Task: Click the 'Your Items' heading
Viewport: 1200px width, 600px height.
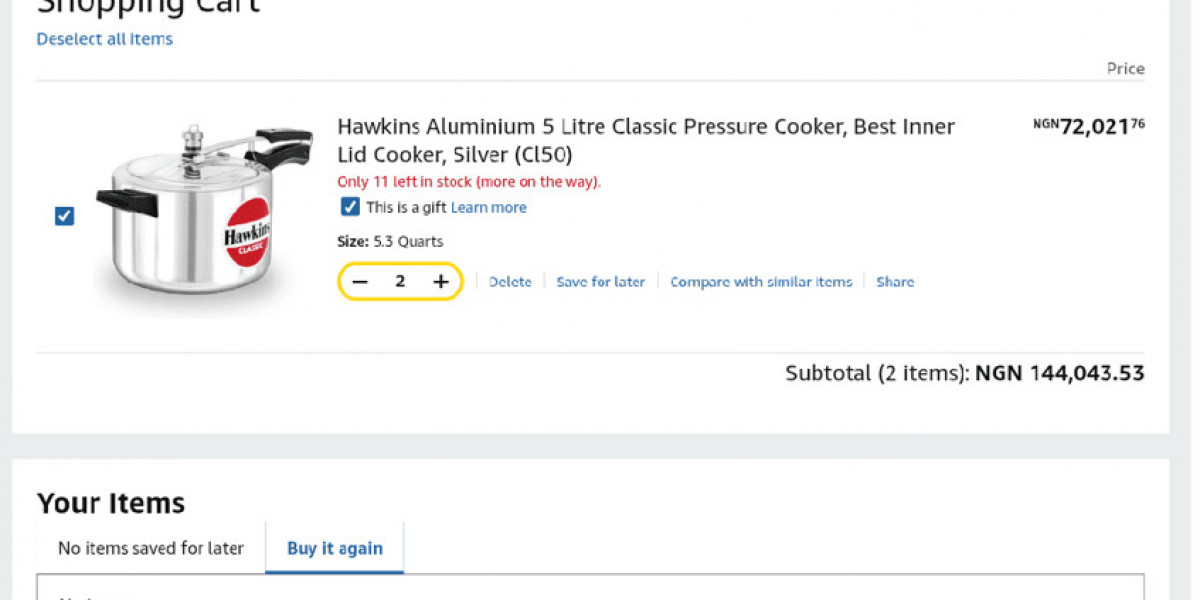Action: click(x=111, y=502)
